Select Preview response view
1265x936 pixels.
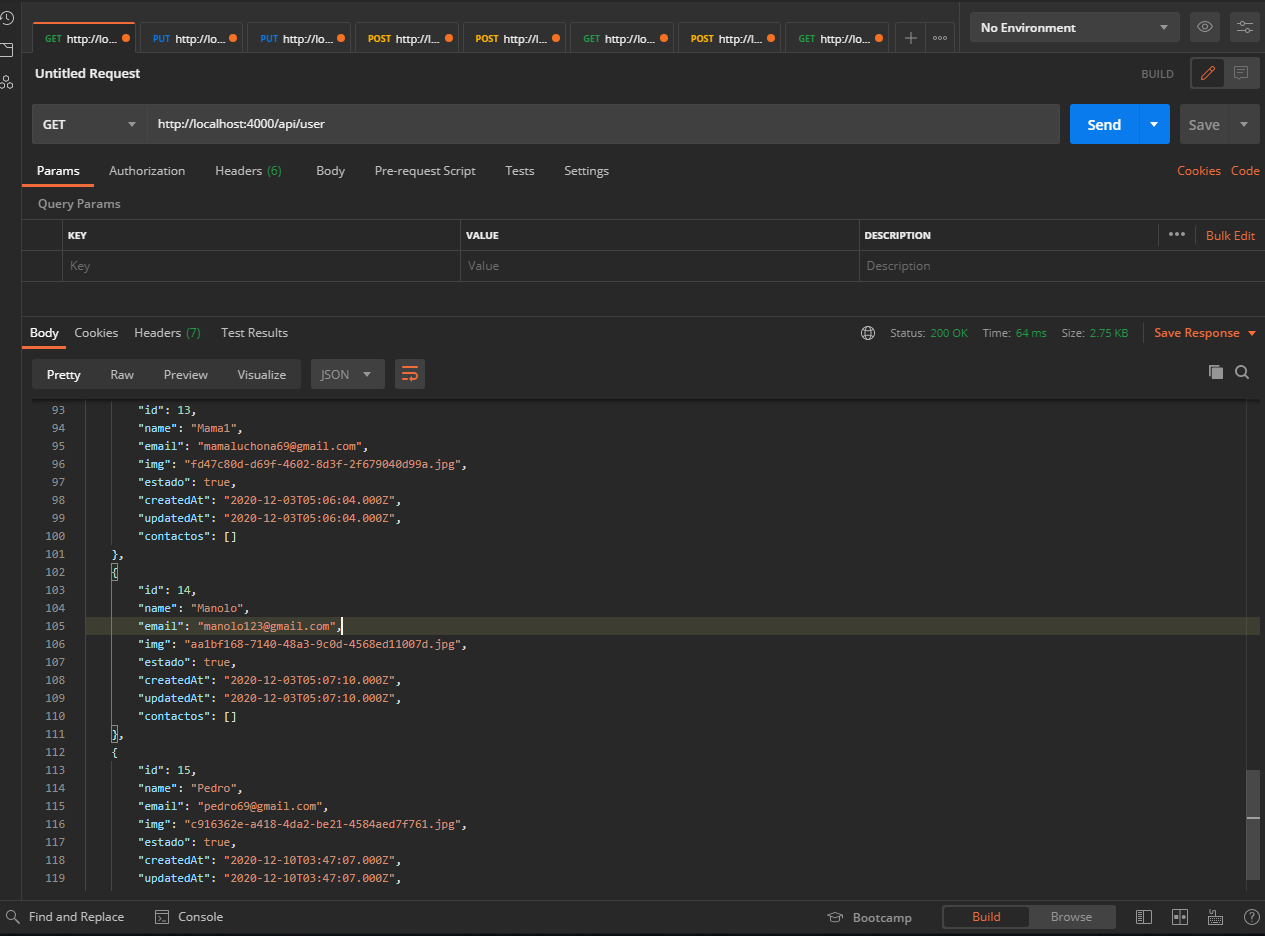pyautogui.click(x=186, y=374)
